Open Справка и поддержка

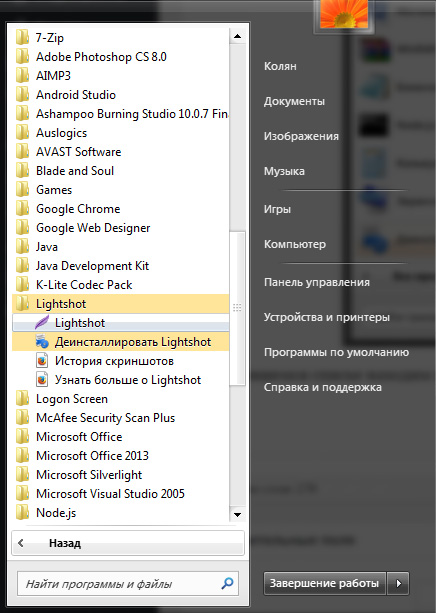(x=323, y=387)
